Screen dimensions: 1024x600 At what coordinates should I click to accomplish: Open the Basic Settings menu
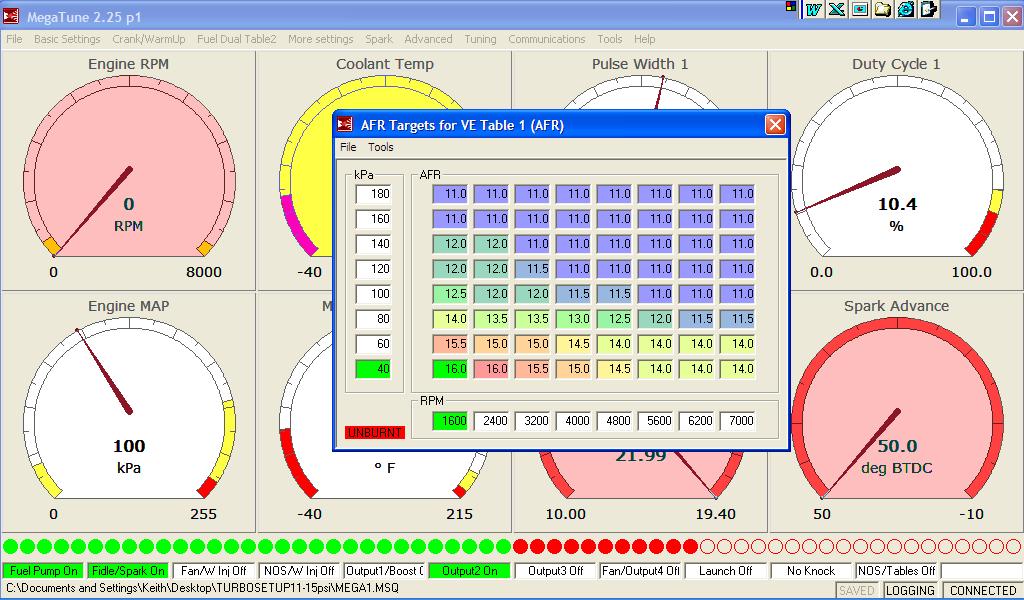[67, 39]
